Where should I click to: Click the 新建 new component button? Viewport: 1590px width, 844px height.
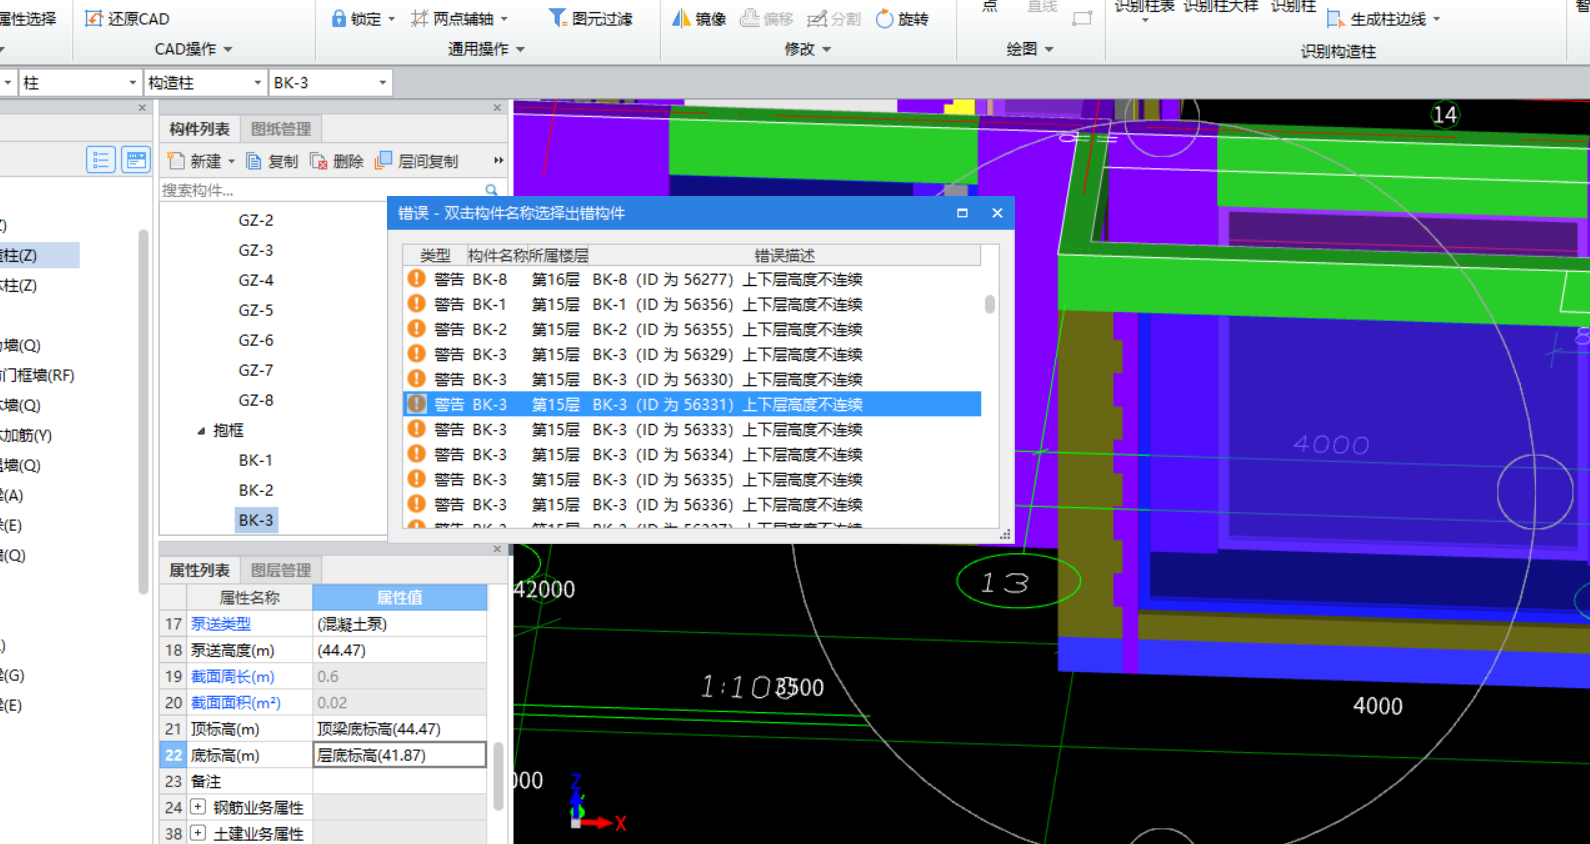(x=194, y=161)
